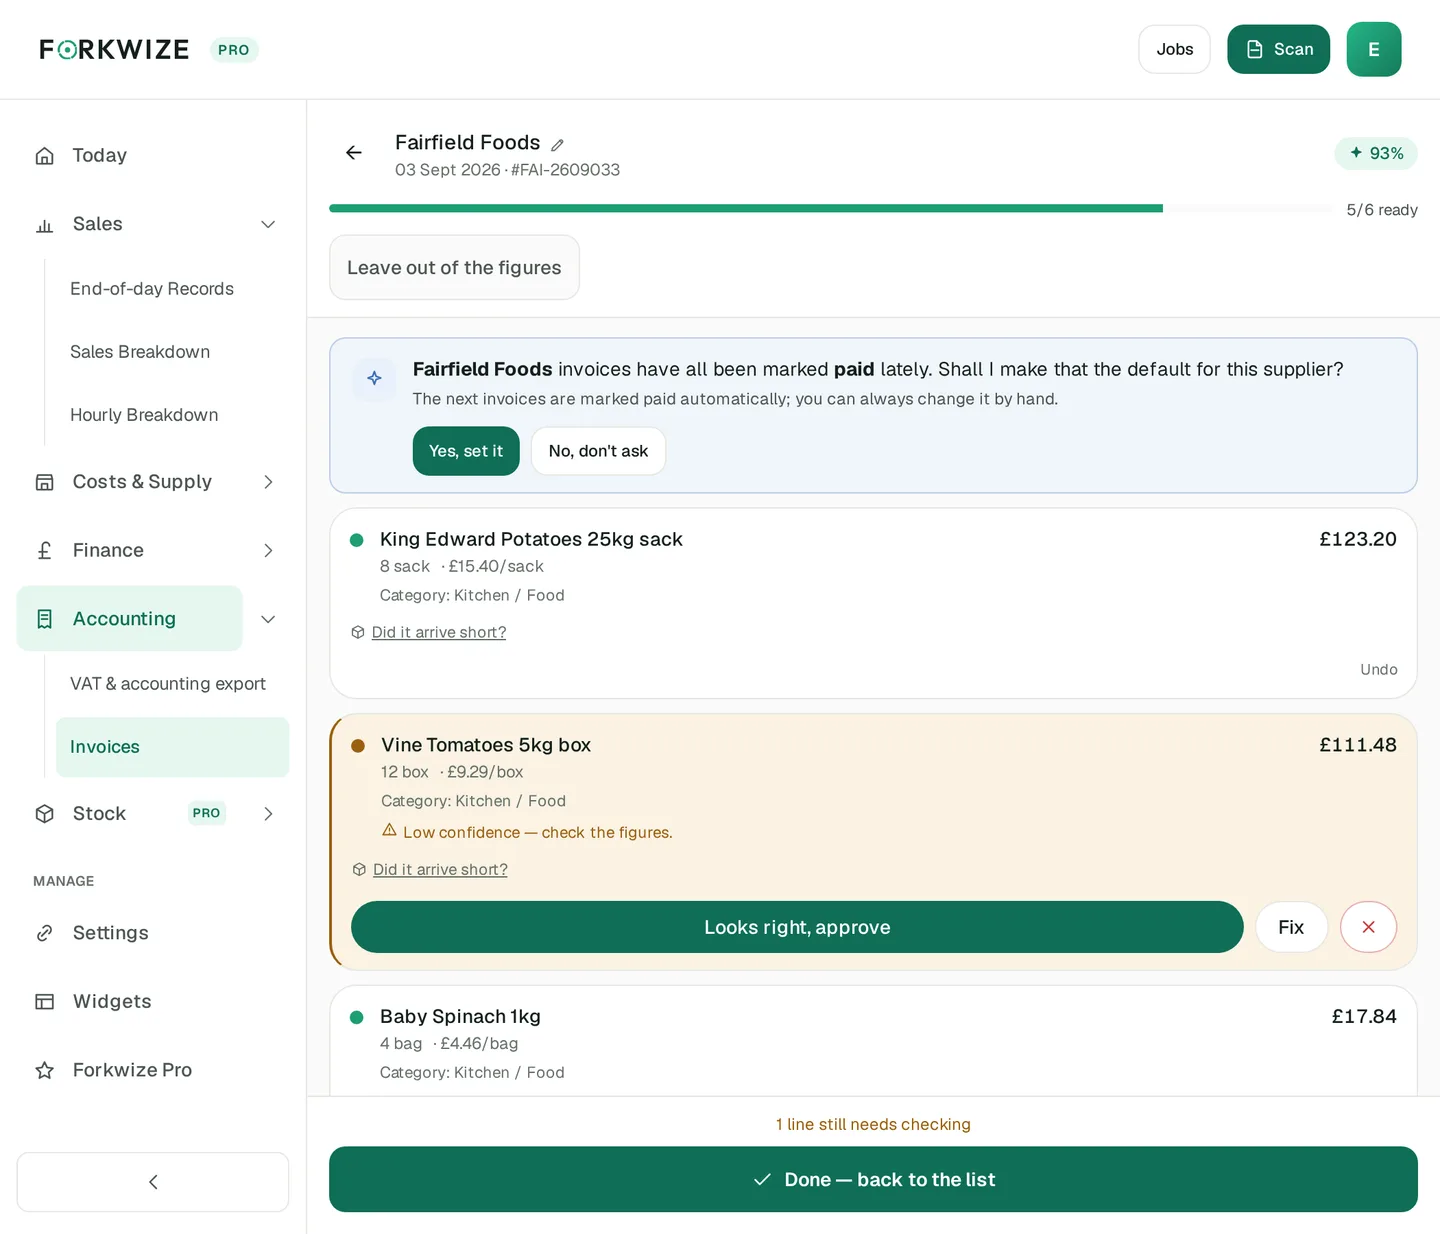Image resolution: width=1440 pixels, height=1234 pixels.
Task: Collapse the sidebar with the left chevron
Action: tap(153, 1182)
